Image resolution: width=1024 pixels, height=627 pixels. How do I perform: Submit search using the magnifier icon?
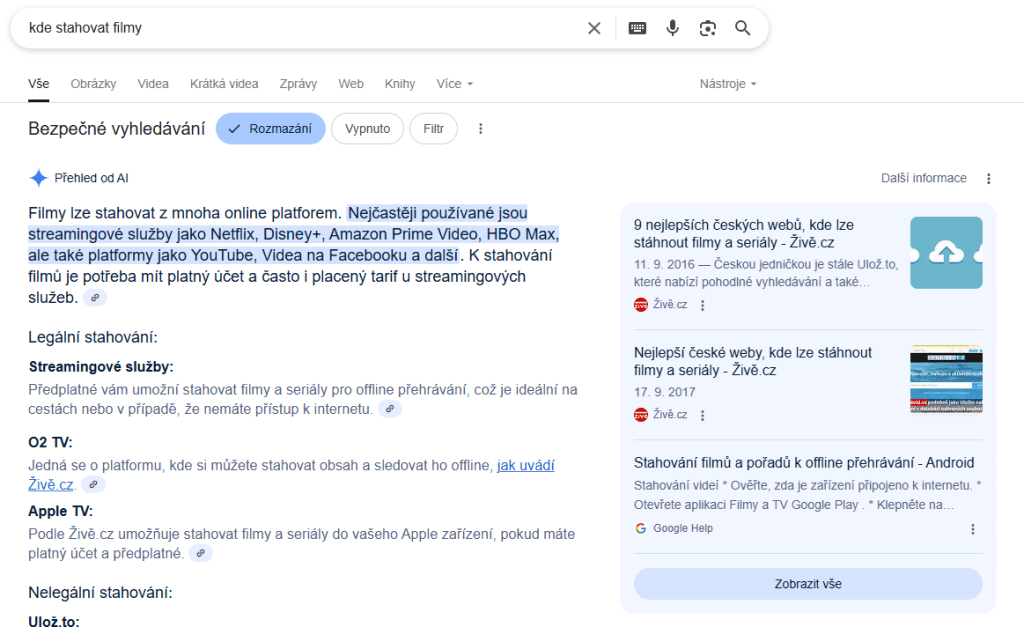point(743,28)
